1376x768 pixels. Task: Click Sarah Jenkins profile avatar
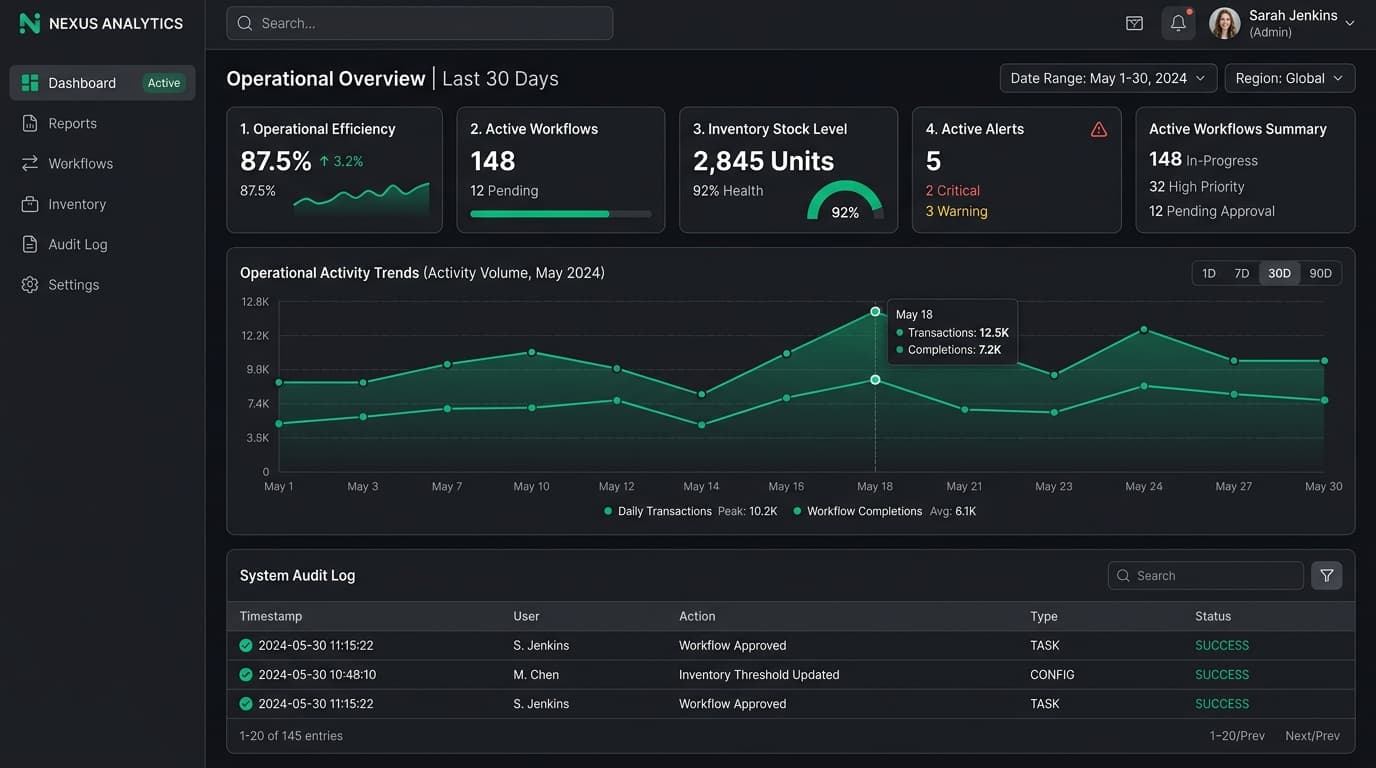pos(1225,23)
